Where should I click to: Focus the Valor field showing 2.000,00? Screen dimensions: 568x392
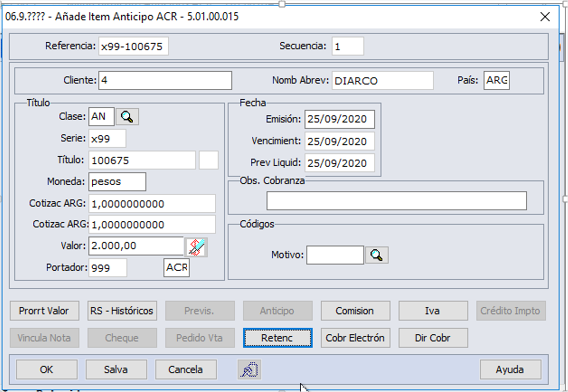click(x=136, y=246)
